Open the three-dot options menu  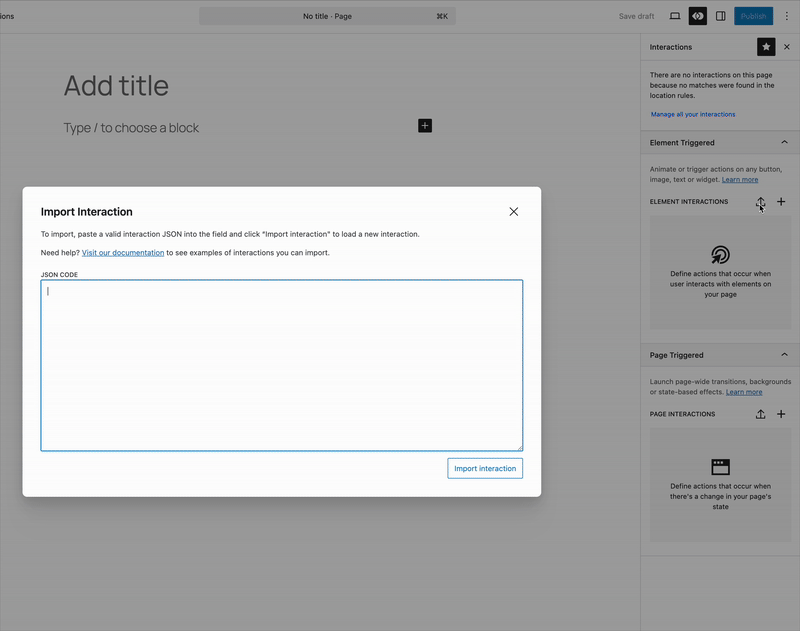786,16
